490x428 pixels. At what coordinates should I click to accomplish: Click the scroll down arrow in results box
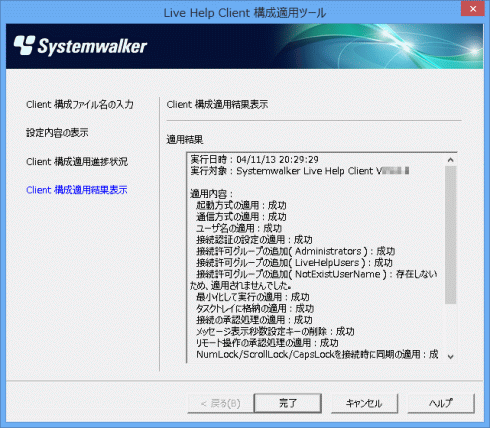[450, 356]
